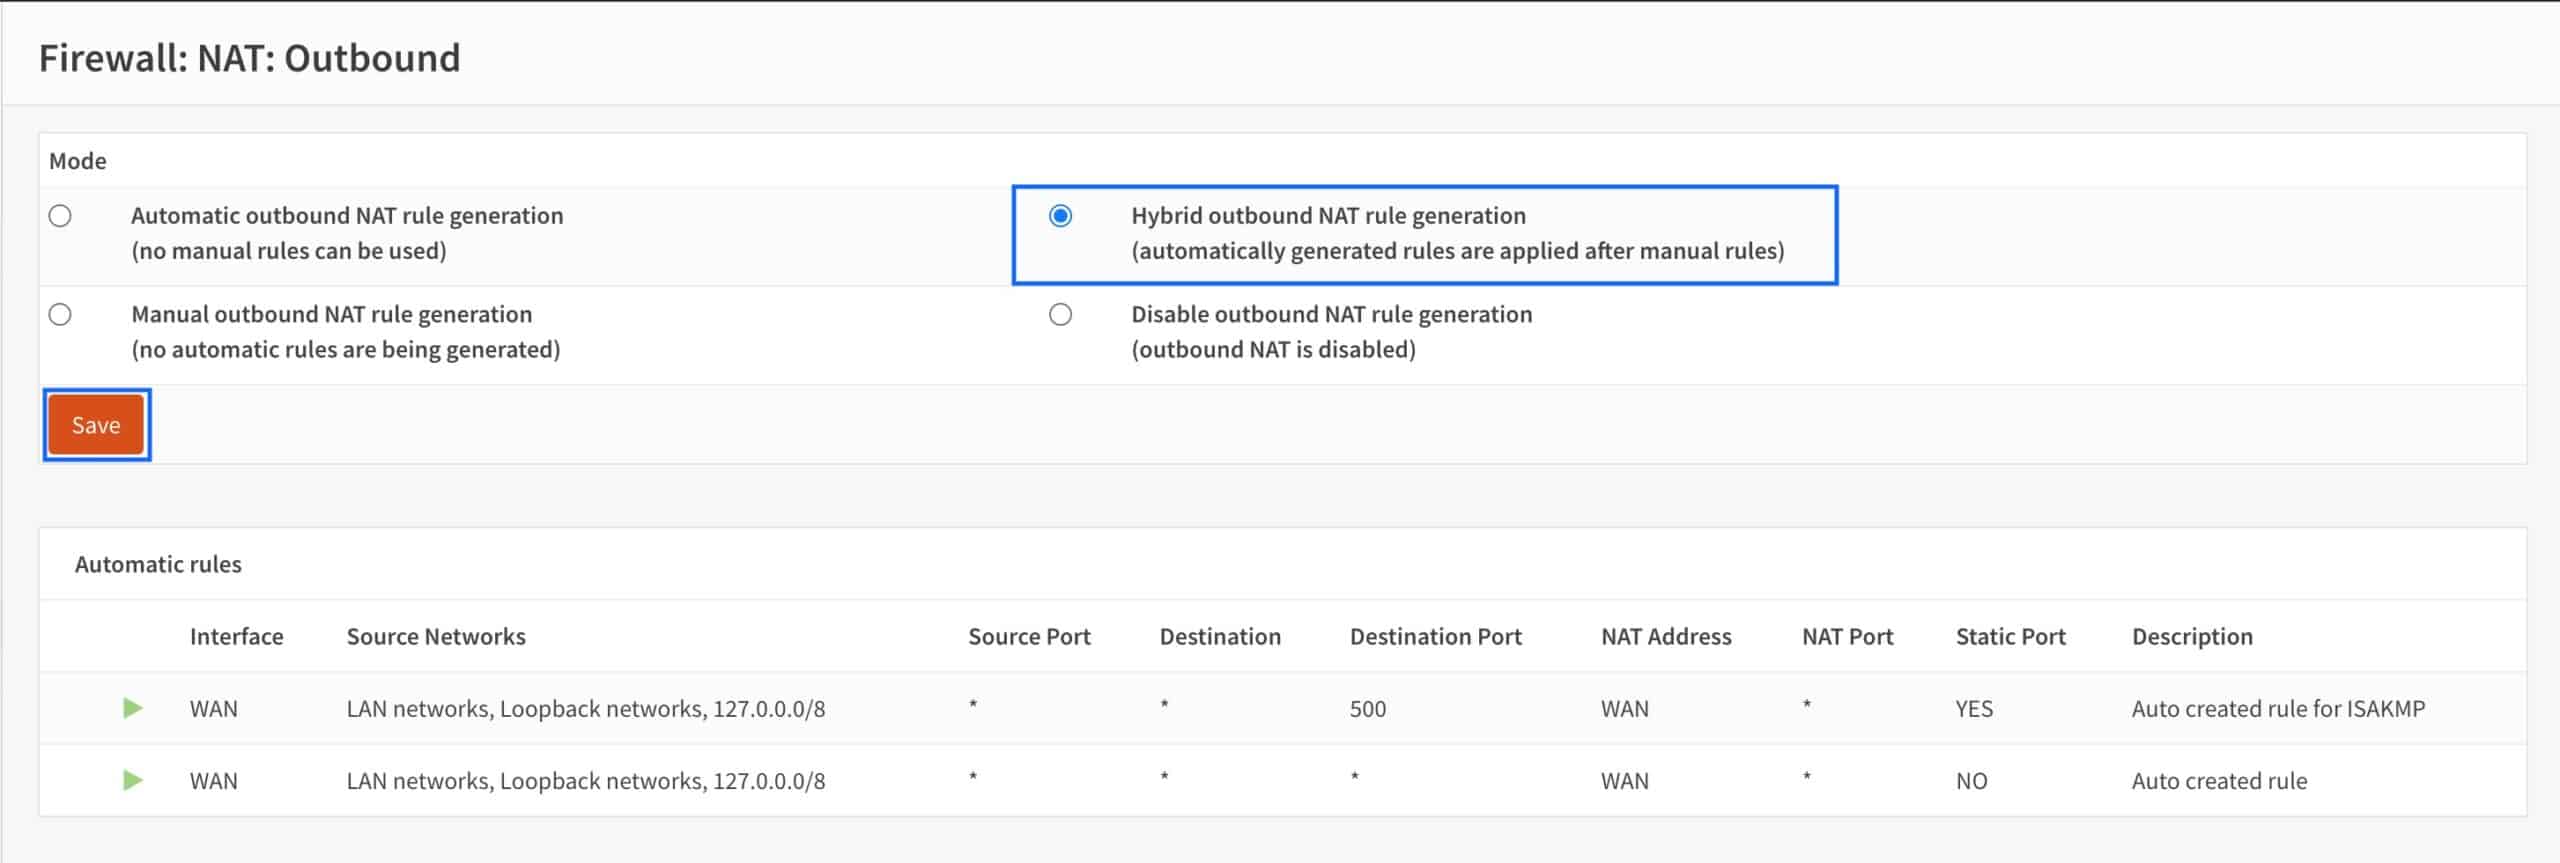Click green play icon on 'Auto created rule' row
Screen dimensions: 2560x863
tap(132, 781)
